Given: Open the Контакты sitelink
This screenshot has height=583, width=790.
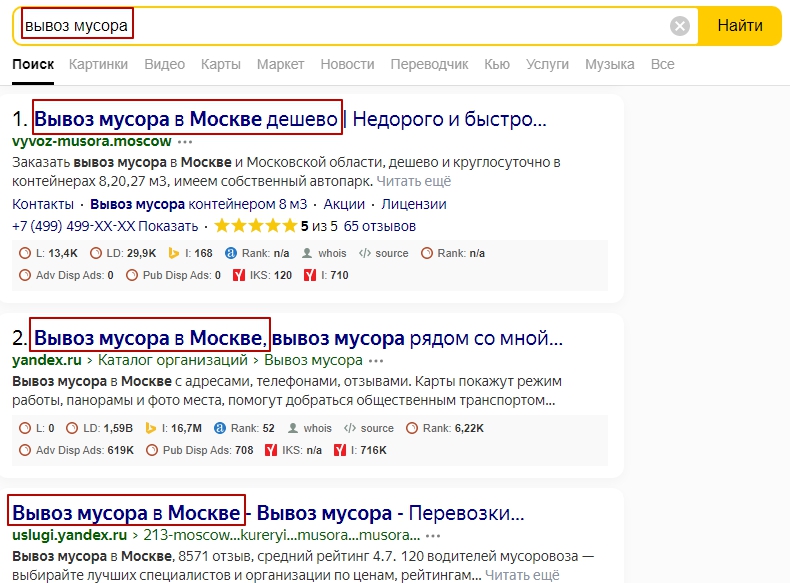Looking at the screenshot, I should click(x=44, y=204).
